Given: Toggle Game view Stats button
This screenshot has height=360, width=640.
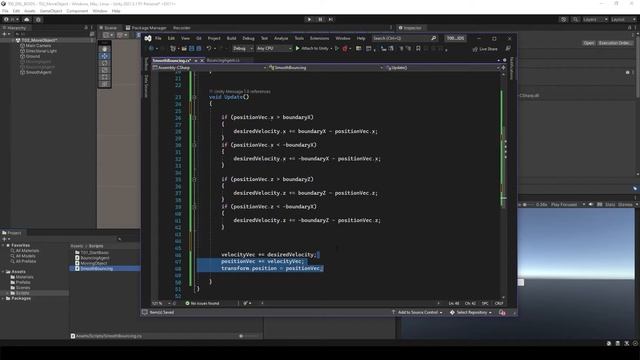Looking at the screenshot, I should tap(610, 204).
